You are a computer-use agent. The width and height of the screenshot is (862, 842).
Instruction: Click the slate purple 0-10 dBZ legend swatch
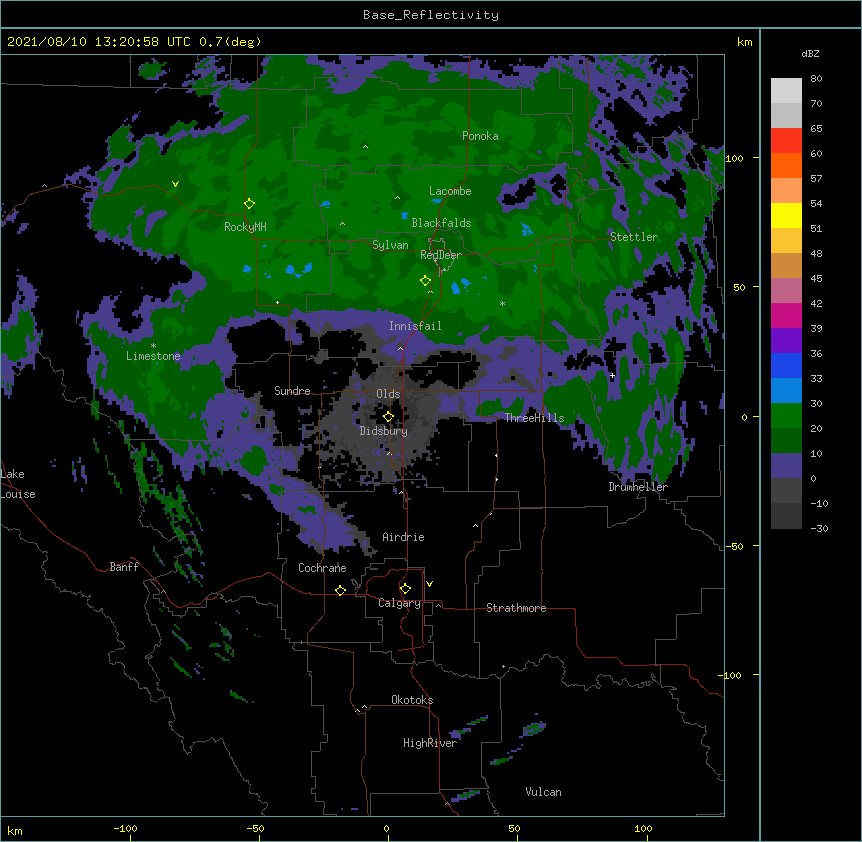click(786, 466)
